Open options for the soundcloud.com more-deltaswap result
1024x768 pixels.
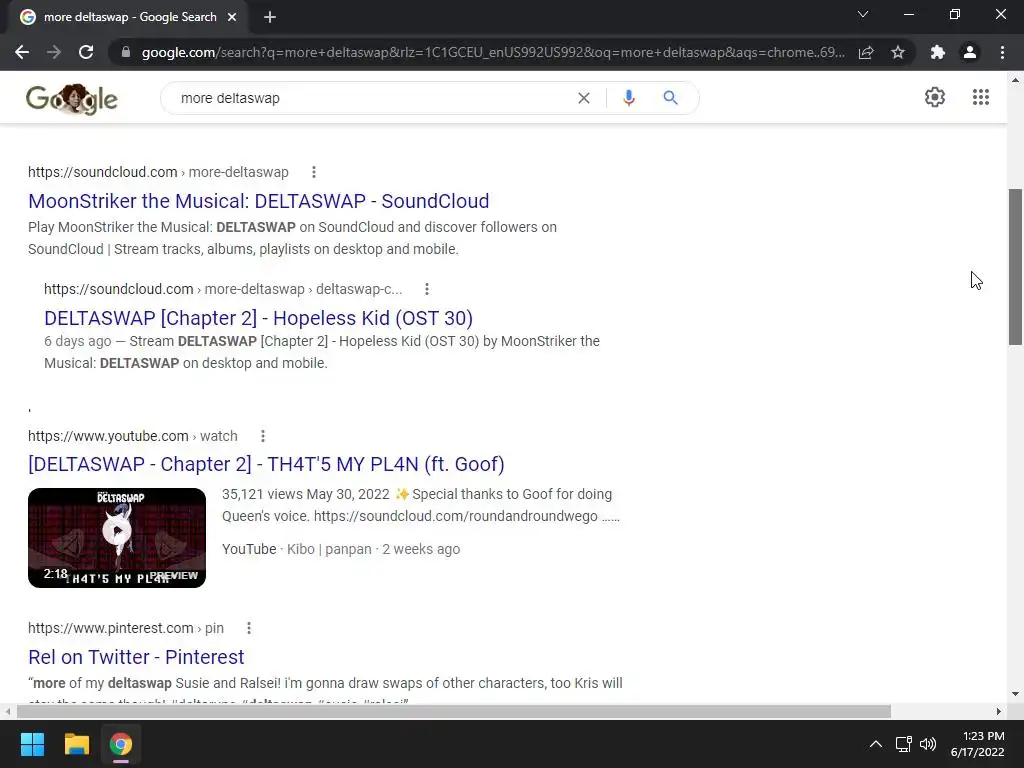point(314,172)
